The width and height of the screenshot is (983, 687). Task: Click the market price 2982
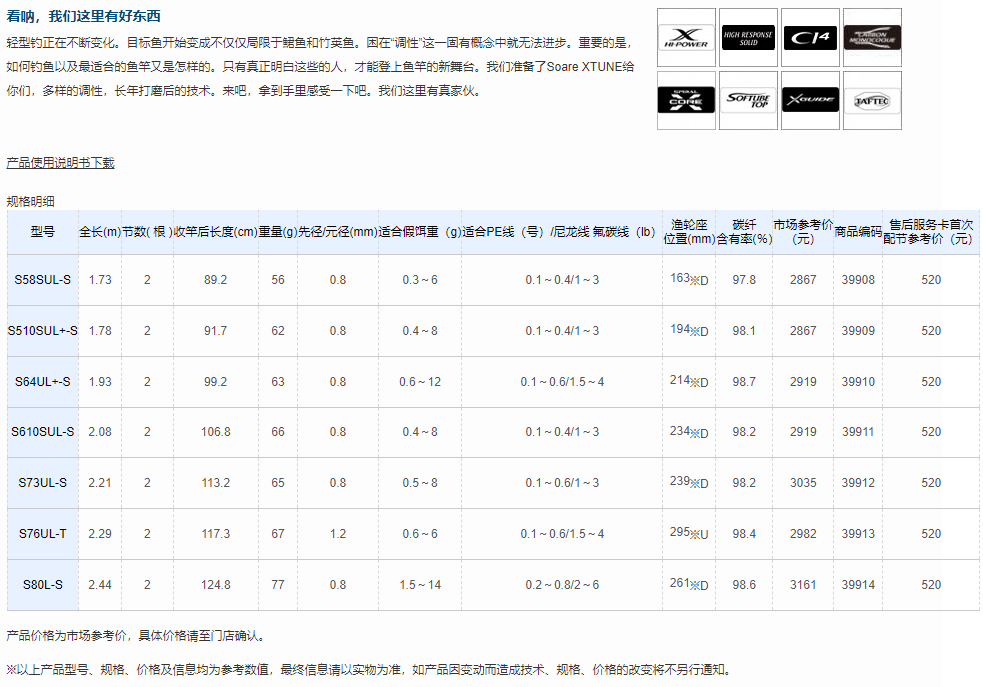pos(803,534)
